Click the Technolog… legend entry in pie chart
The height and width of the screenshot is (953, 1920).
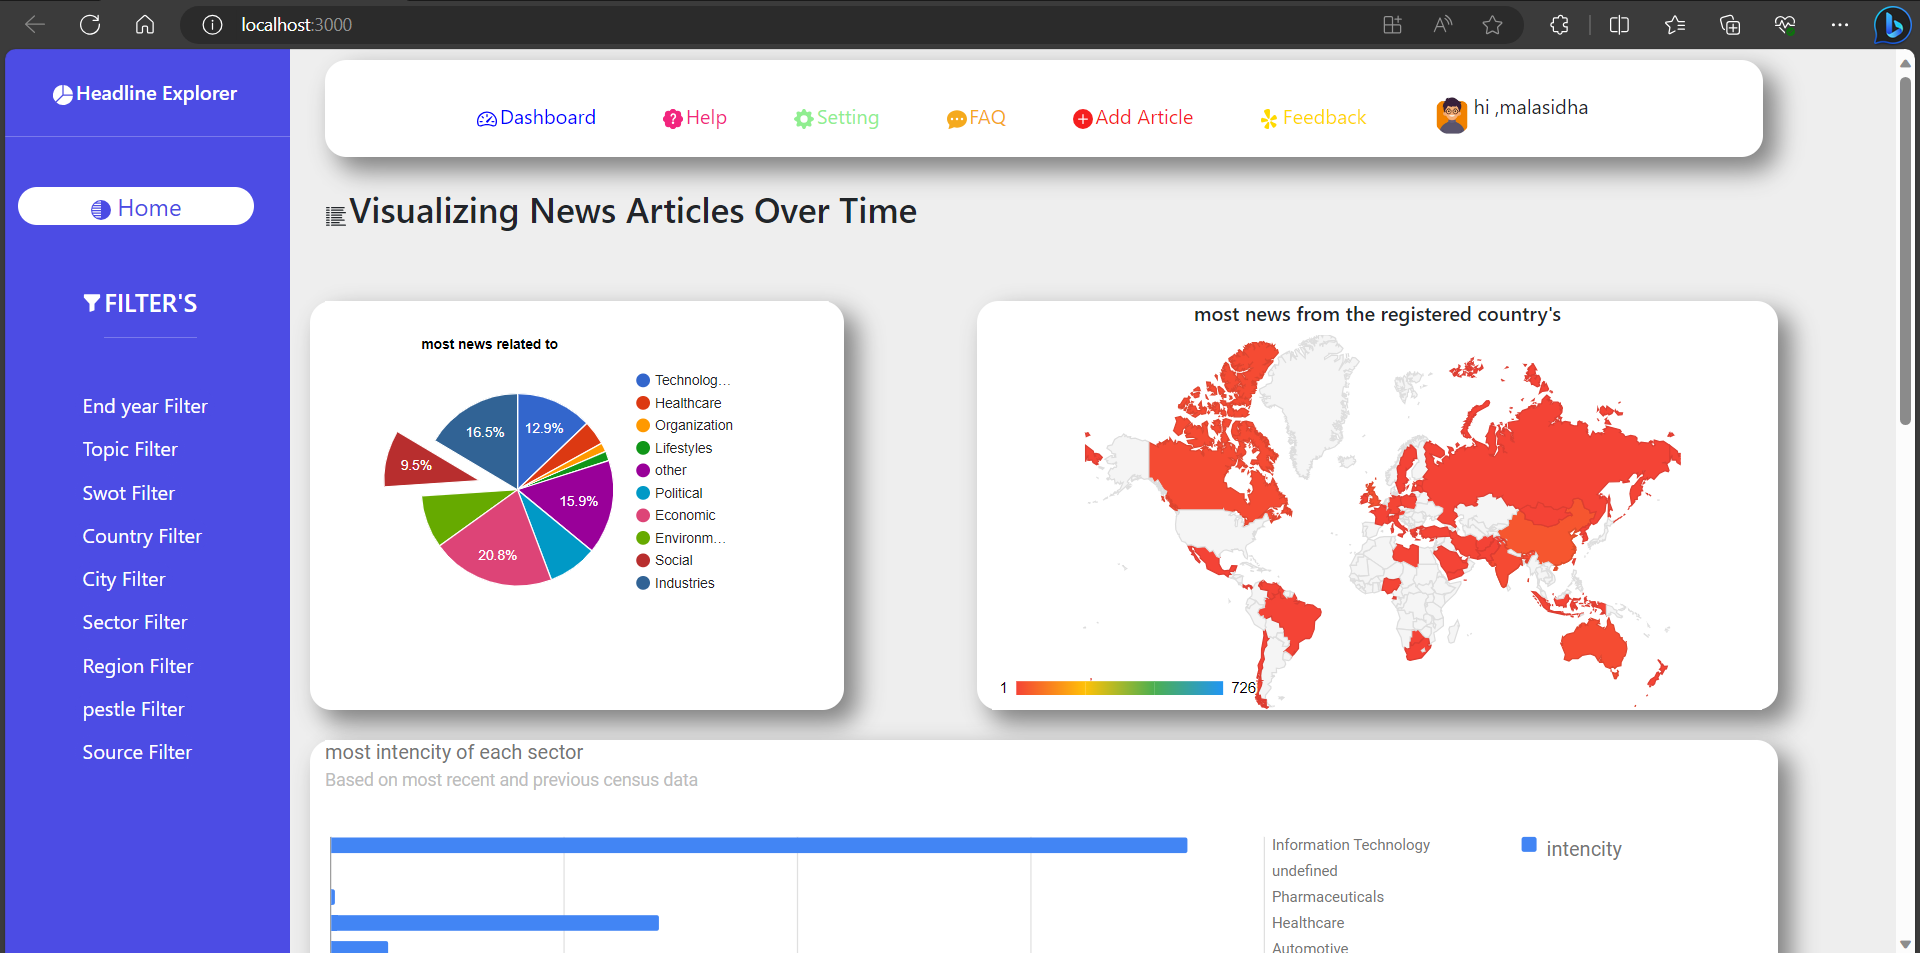[x=683, y=380]
